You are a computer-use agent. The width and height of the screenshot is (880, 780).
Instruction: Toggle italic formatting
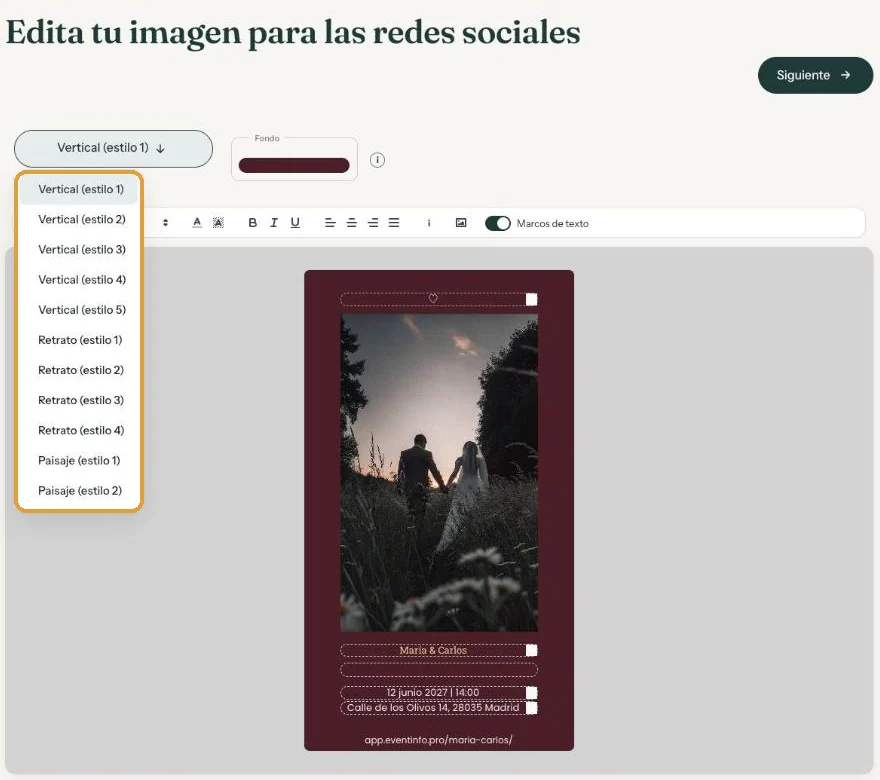(x=274, y=223)
